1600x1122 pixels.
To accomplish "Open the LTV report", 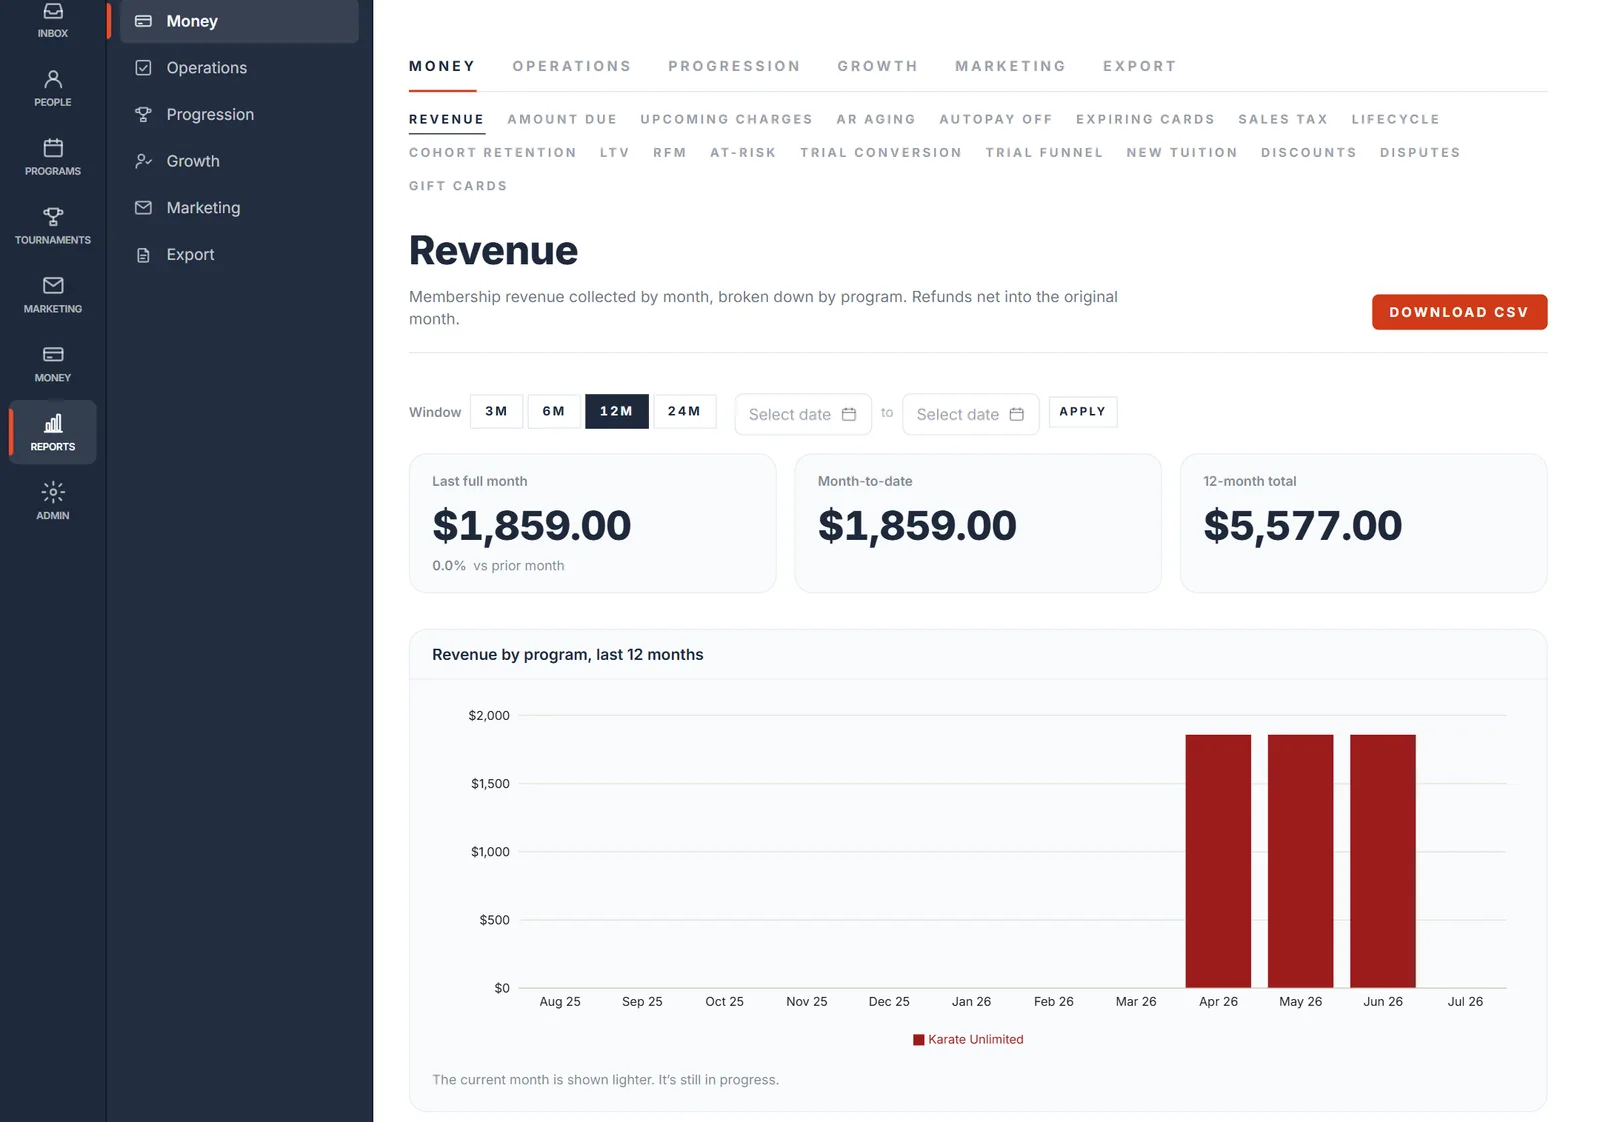I will pos(615,153).
